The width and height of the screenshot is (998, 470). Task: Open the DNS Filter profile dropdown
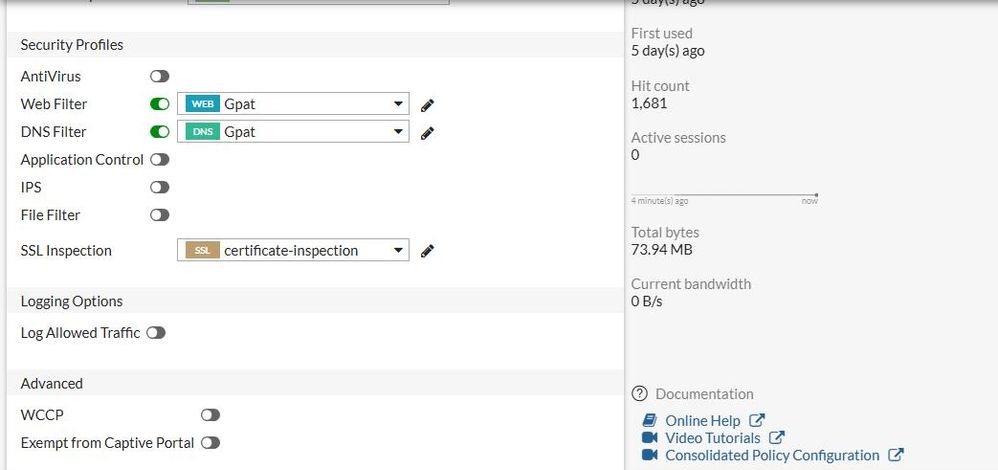(399, 132)
